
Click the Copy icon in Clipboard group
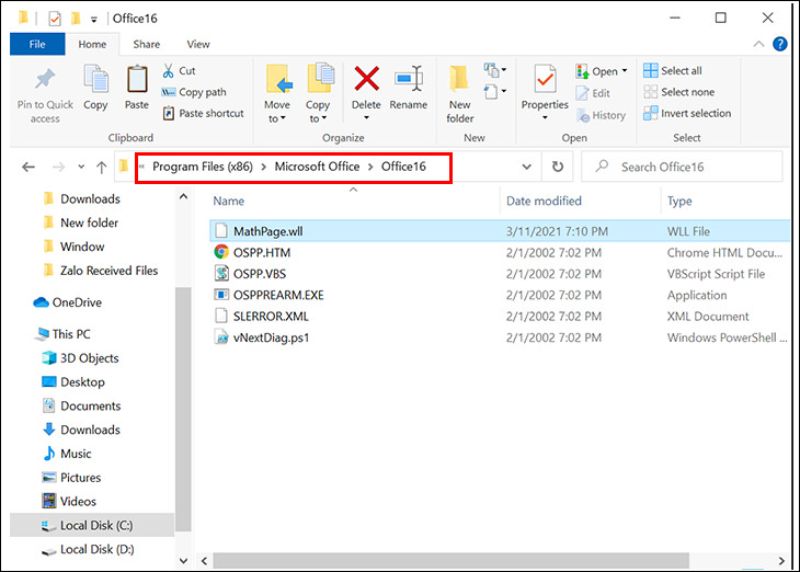95,79
